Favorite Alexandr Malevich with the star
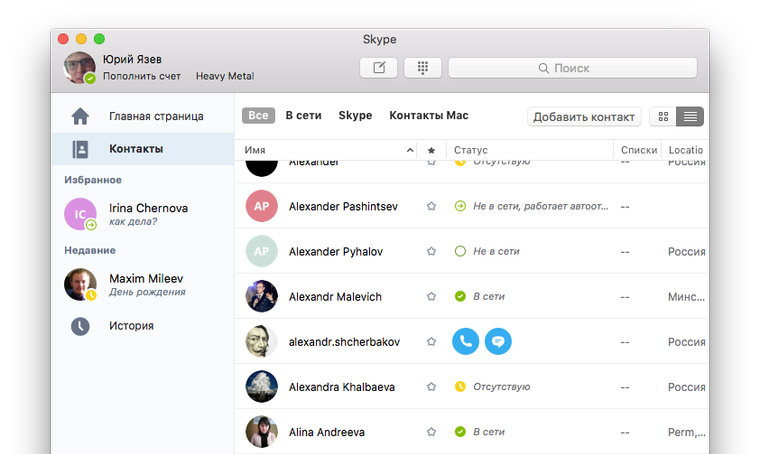Image resolution: width=760 pixels, height=454 pixels. coord(431,297)
